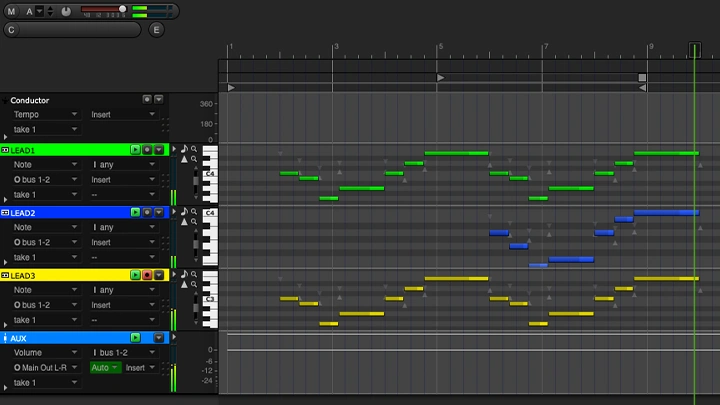Image resolution: width=720 pixels, height=405 pixels.
Task: Open the AUX Volume layer dropdown
Action: coord(45,353)
